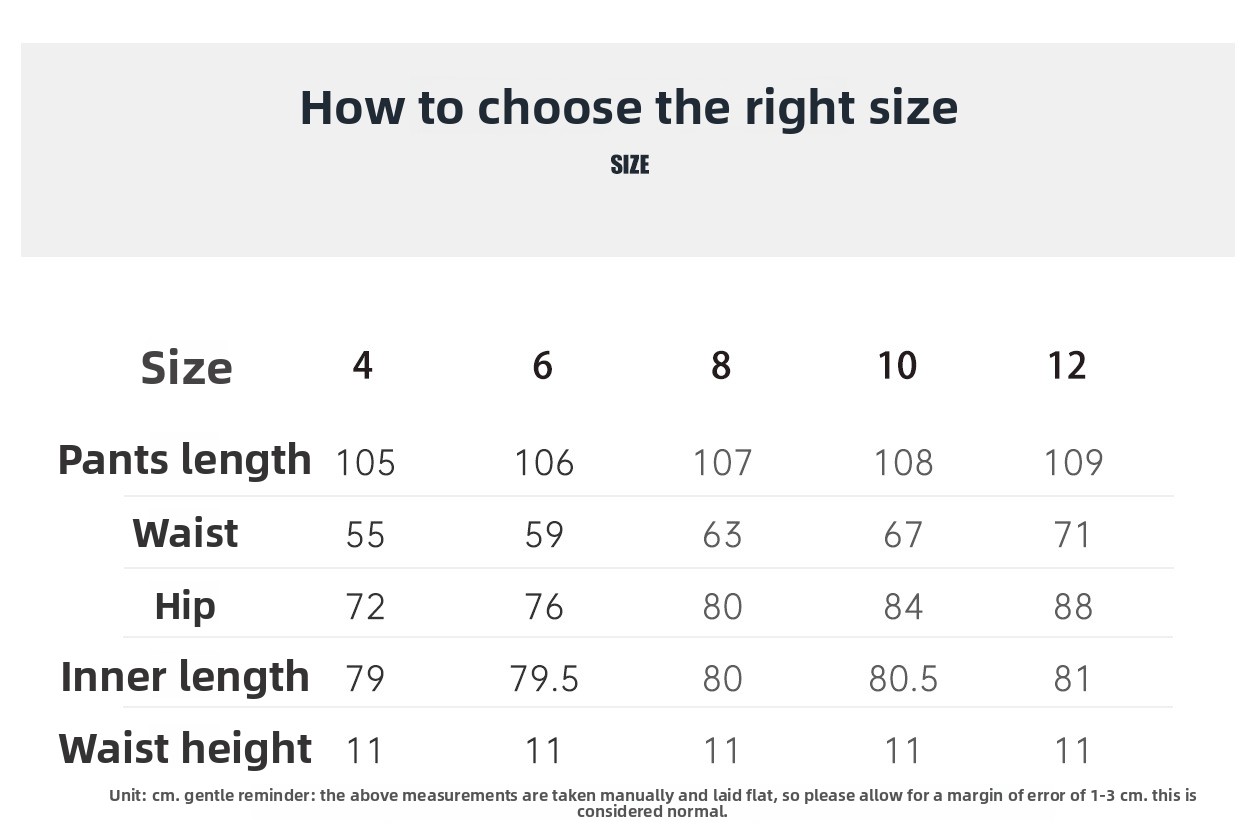Click the Waist row label
The height and width of the screenshot is (836, 1260).
[185, 533]
